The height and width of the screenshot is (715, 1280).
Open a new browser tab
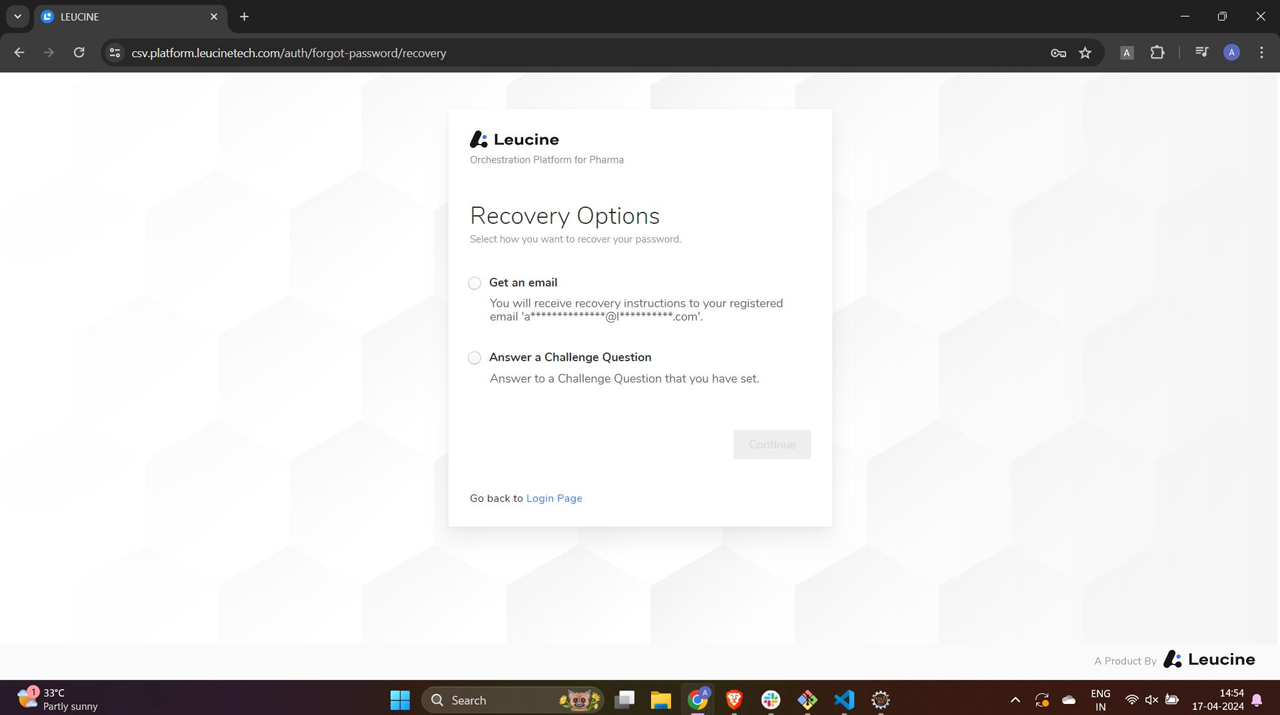click(244, 17)
